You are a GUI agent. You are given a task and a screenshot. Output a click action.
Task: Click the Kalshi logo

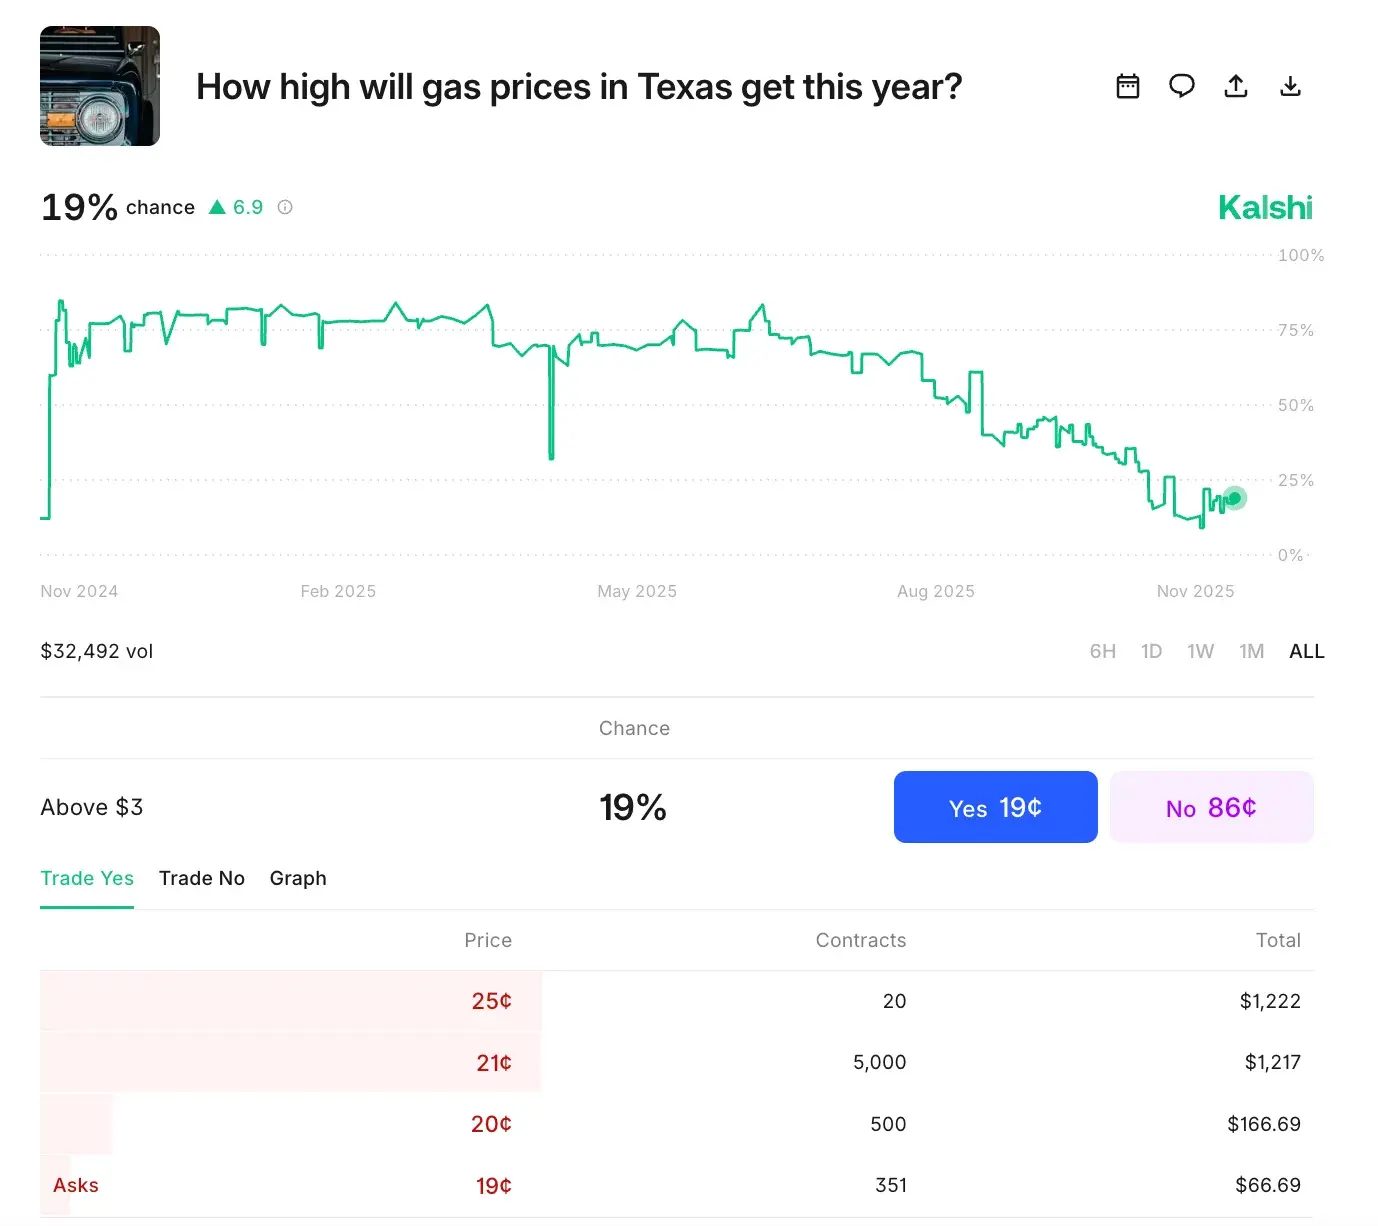1265,207
